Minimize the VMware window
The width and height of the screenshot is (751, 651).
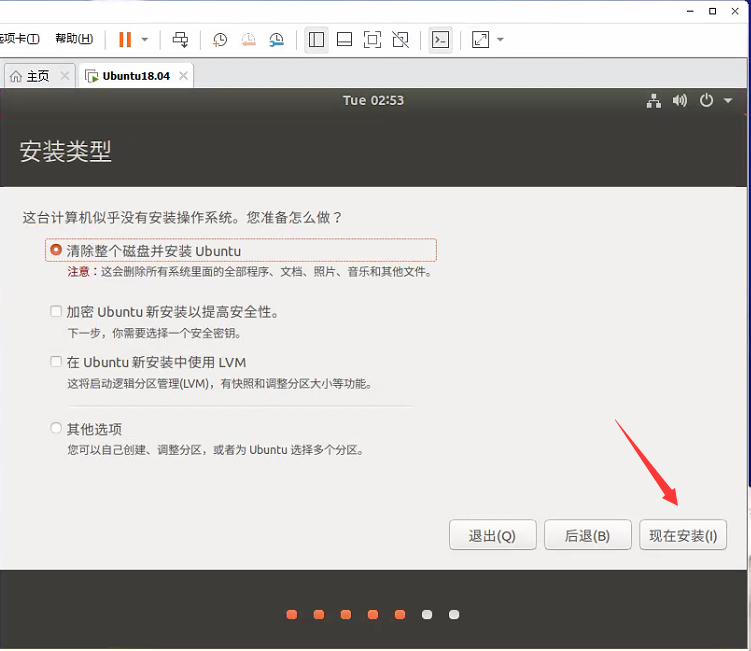[x=690, y=11]
